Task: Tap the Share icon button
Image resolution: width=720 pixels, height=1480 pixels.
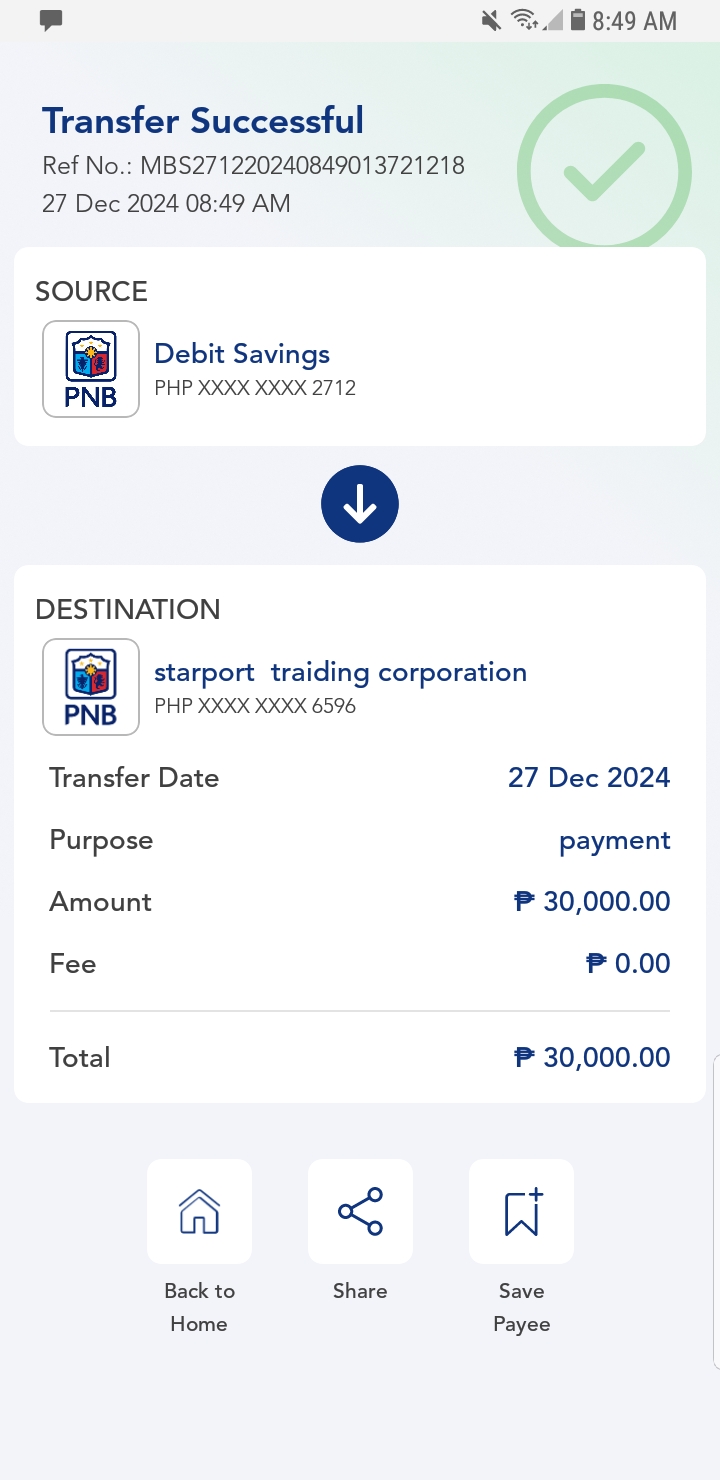Action: [x=360, y=1211]
